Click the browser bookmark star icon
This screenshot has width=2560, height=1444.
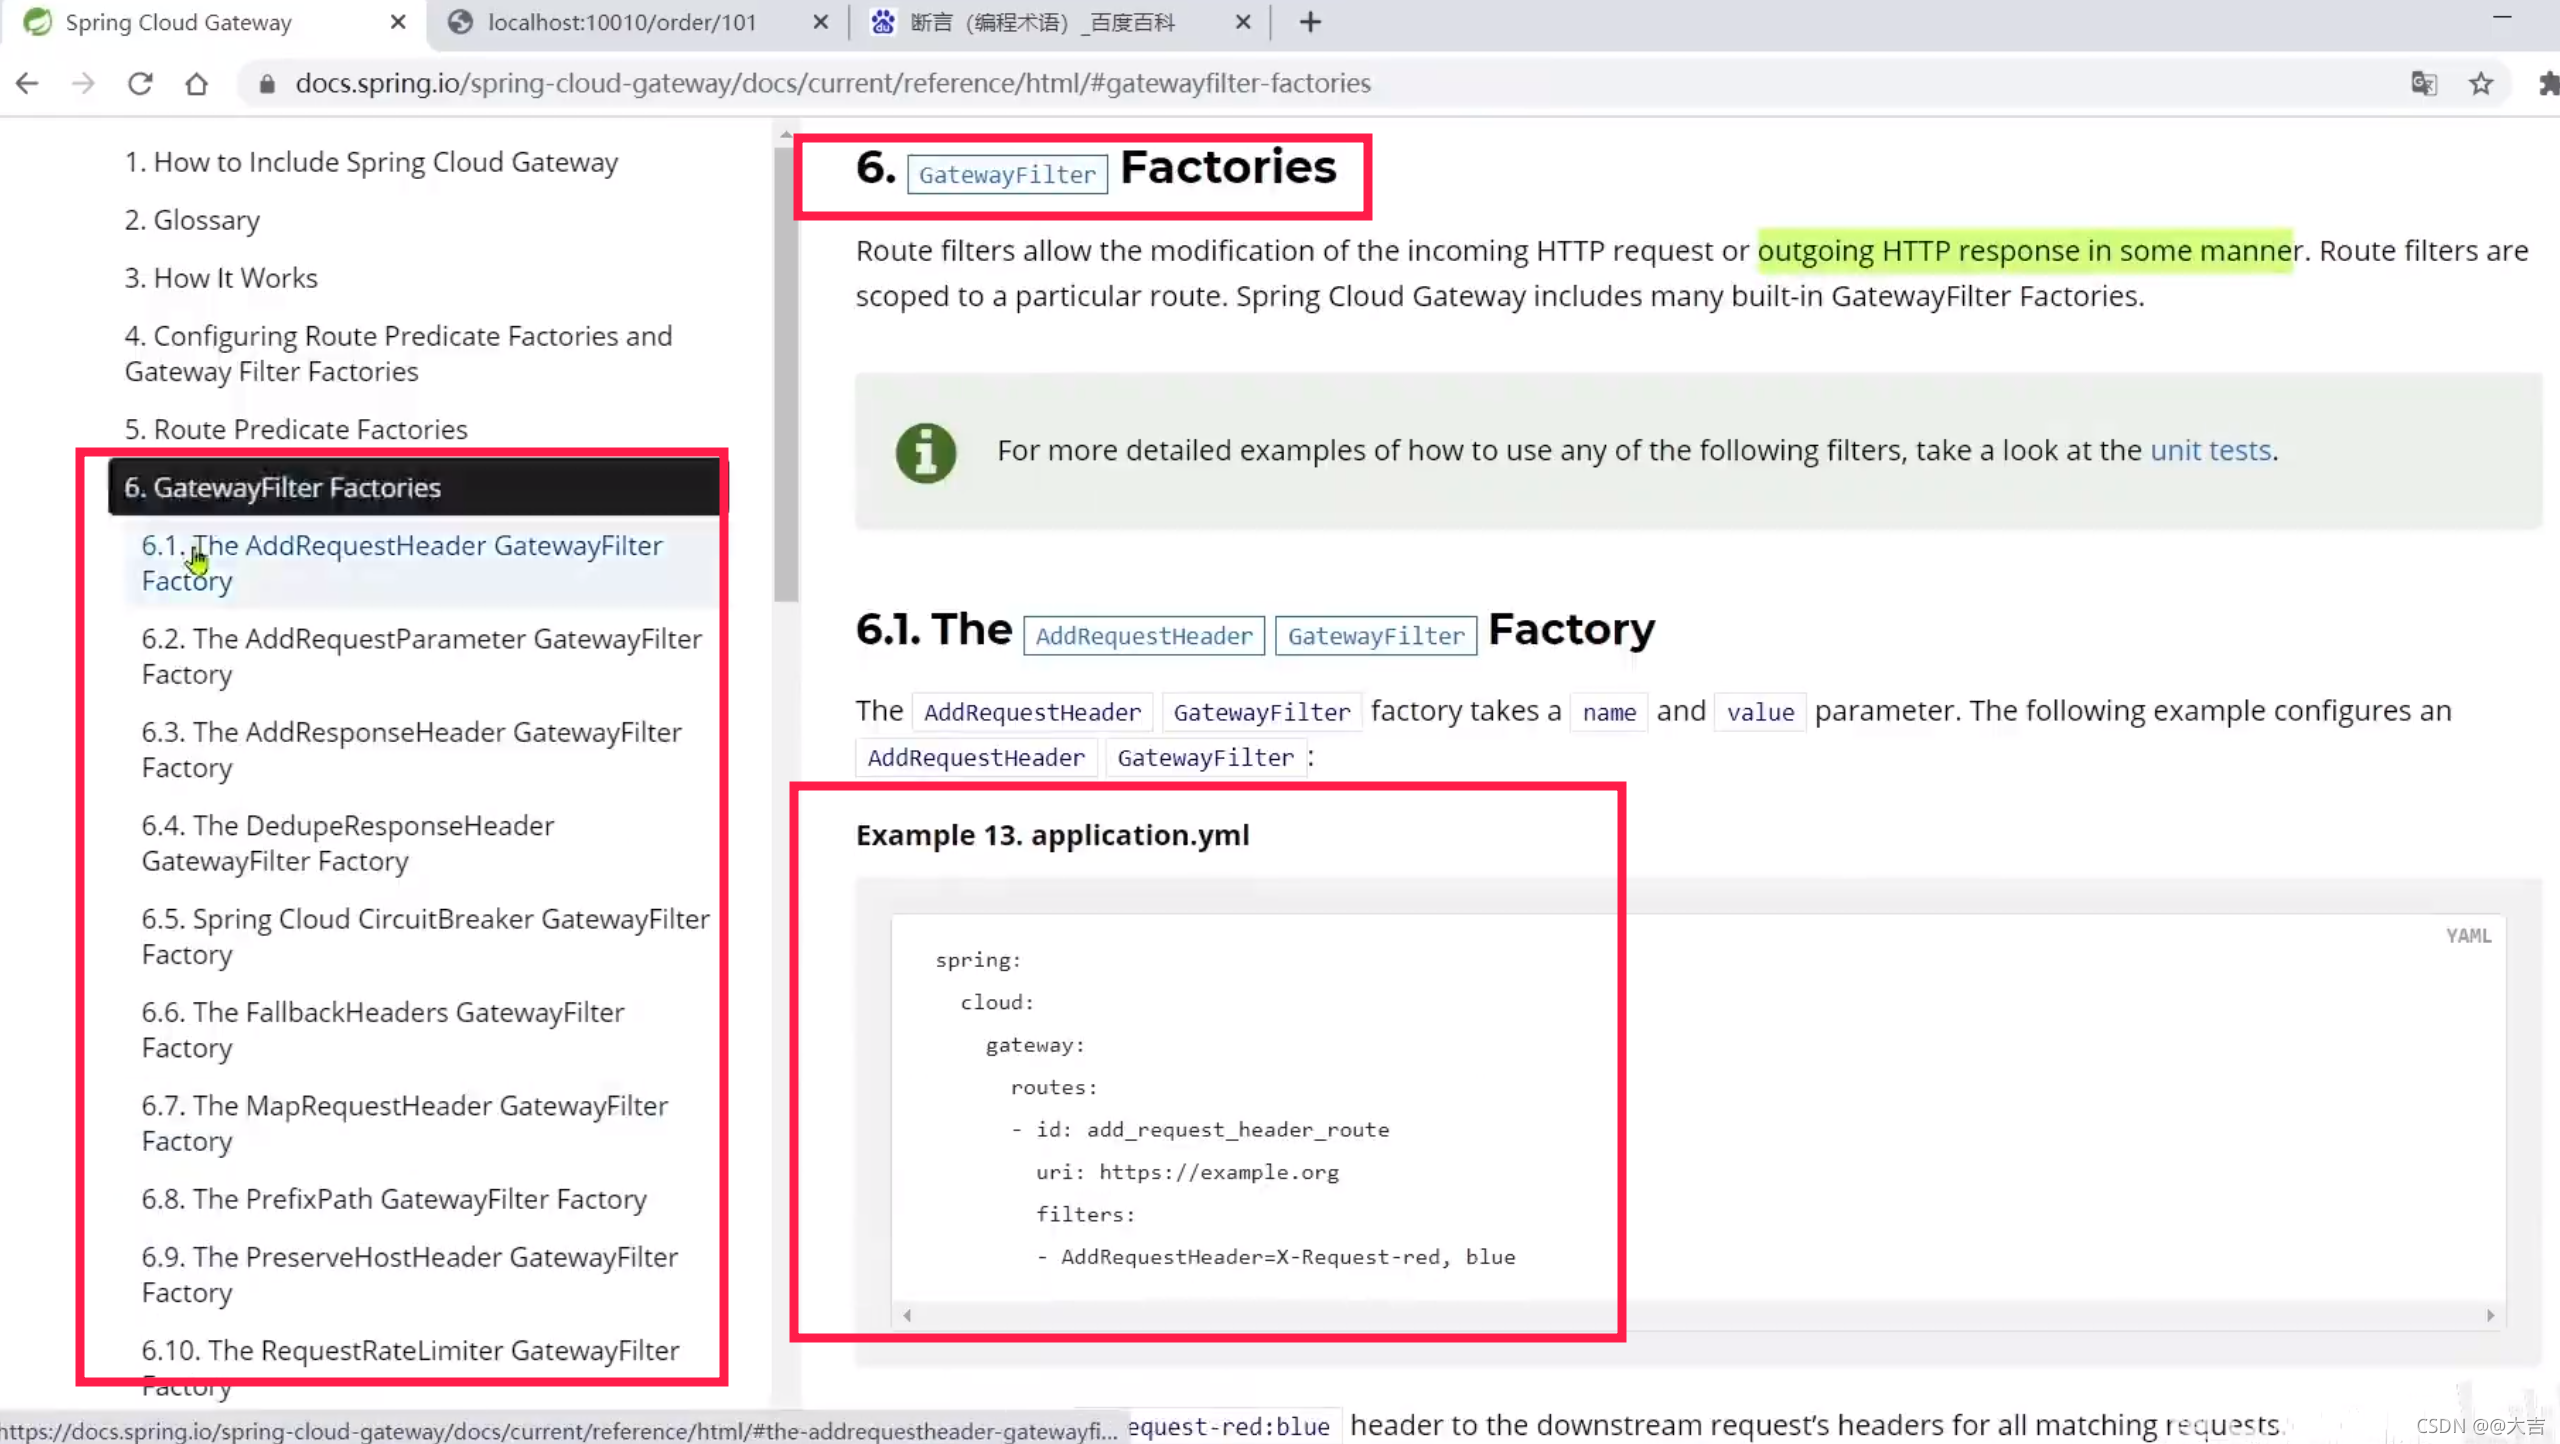[x=2481, y=83]
